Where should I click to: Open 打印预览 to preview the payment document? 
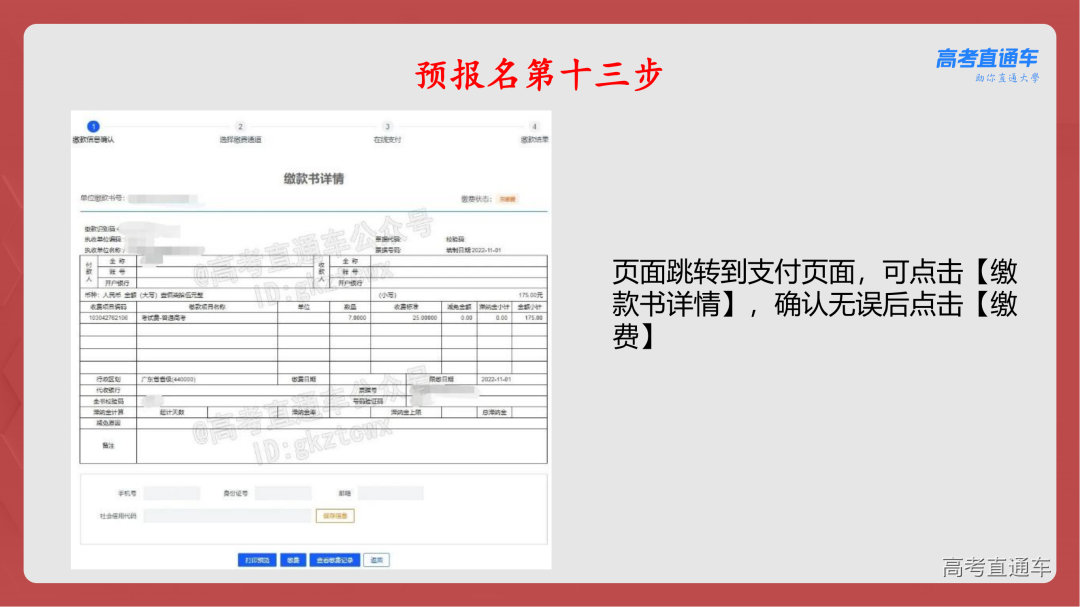(257, 558)
